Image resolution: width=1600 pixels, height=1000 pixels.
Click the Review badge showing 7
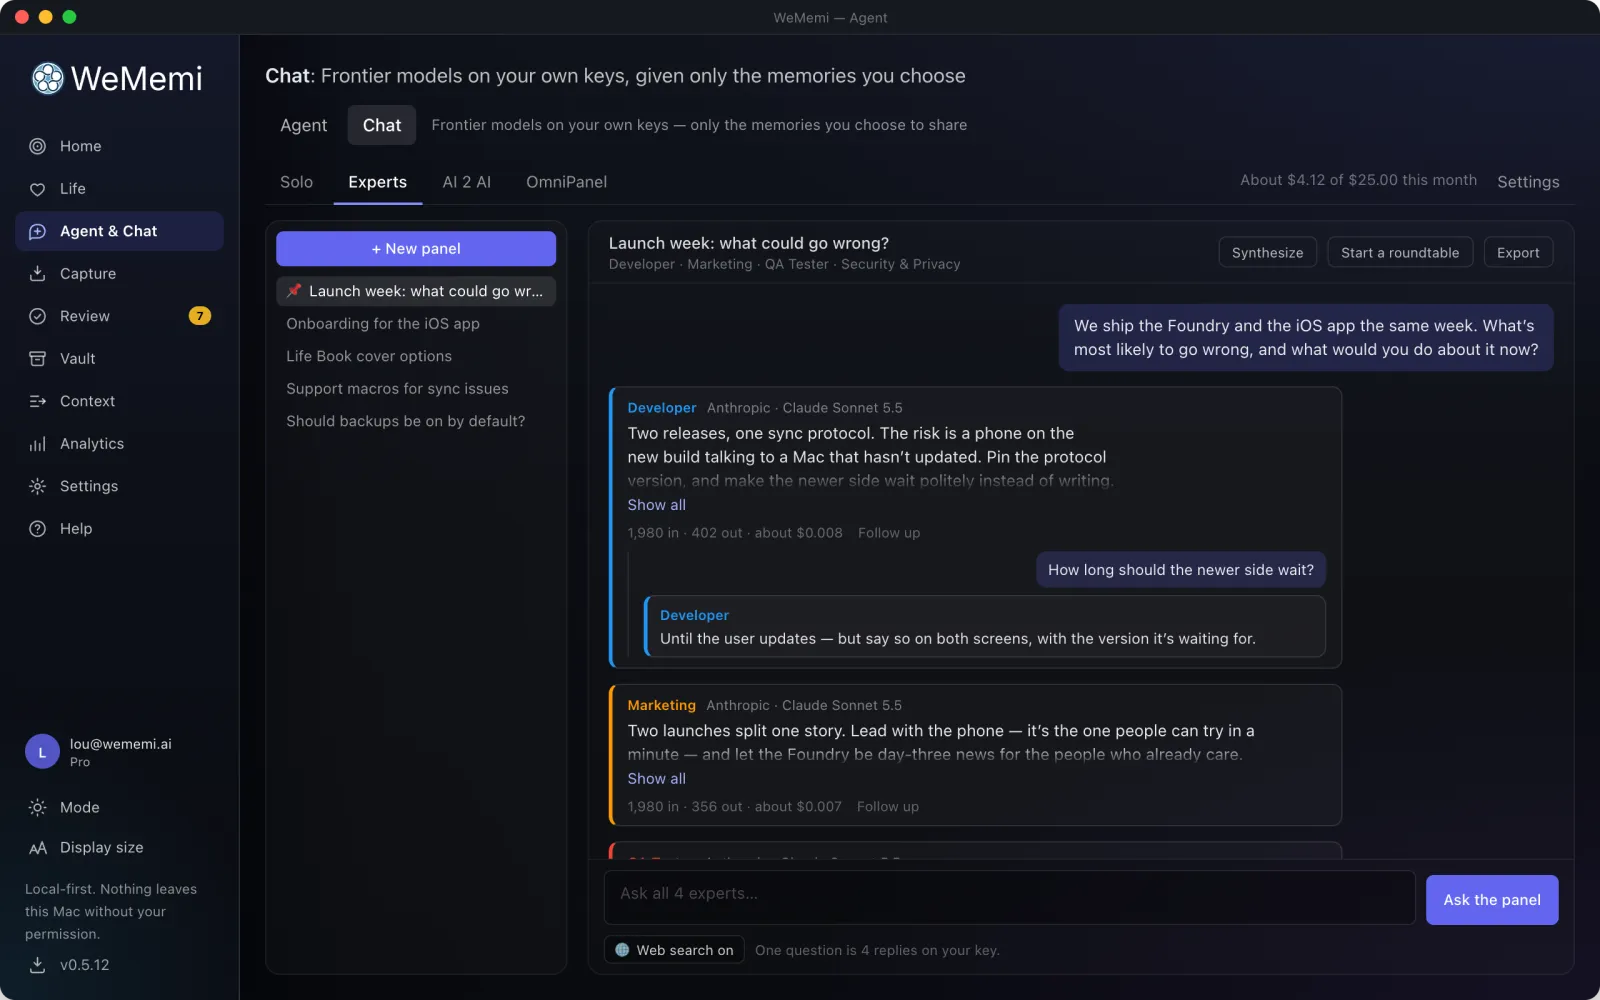click(x=200, y=316)
